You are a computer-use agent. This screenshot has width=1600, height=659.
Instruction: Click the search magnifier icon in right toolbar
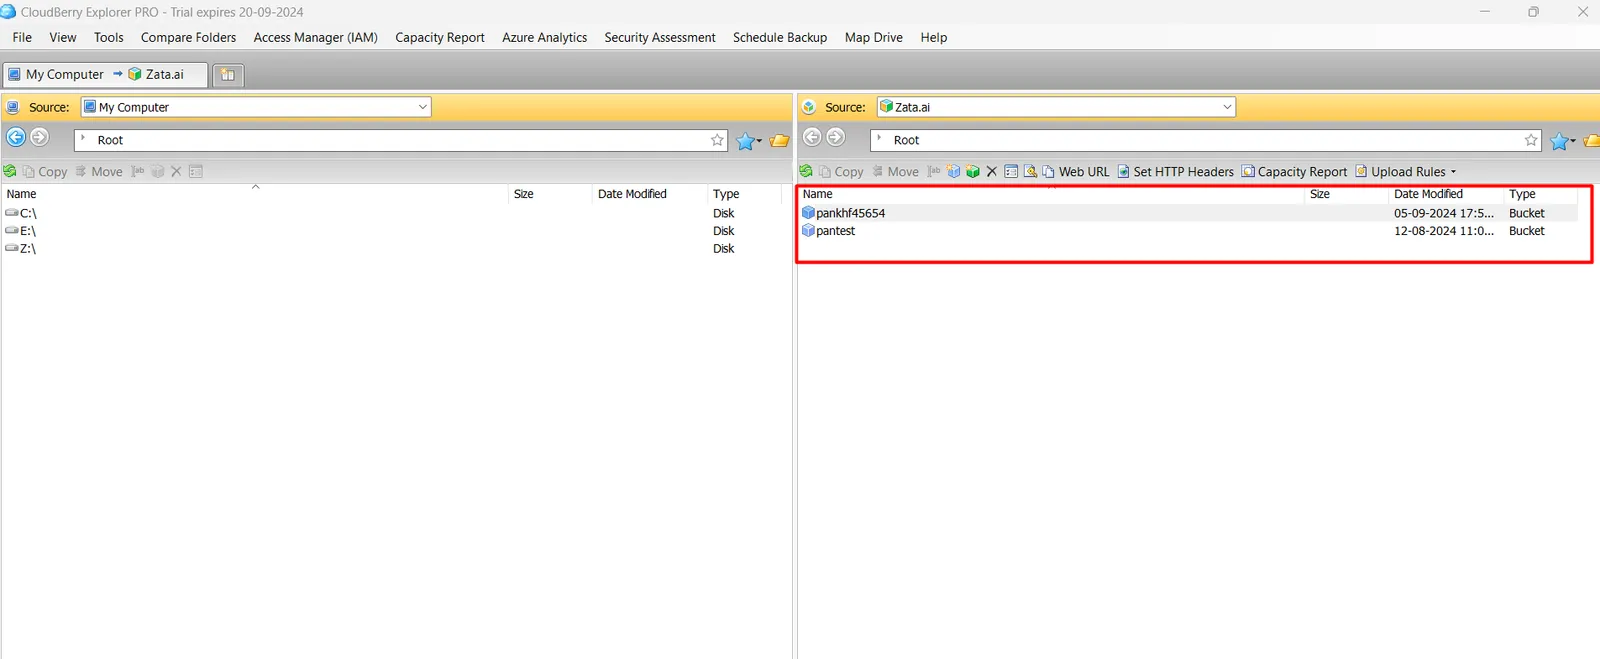1030,172
